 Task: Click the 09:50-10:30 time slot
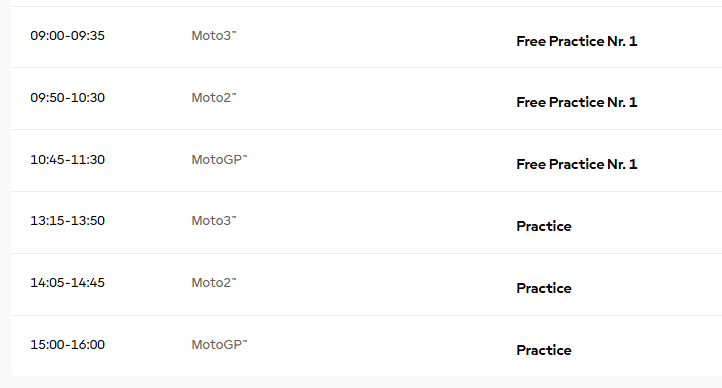(x=67, y=98)
